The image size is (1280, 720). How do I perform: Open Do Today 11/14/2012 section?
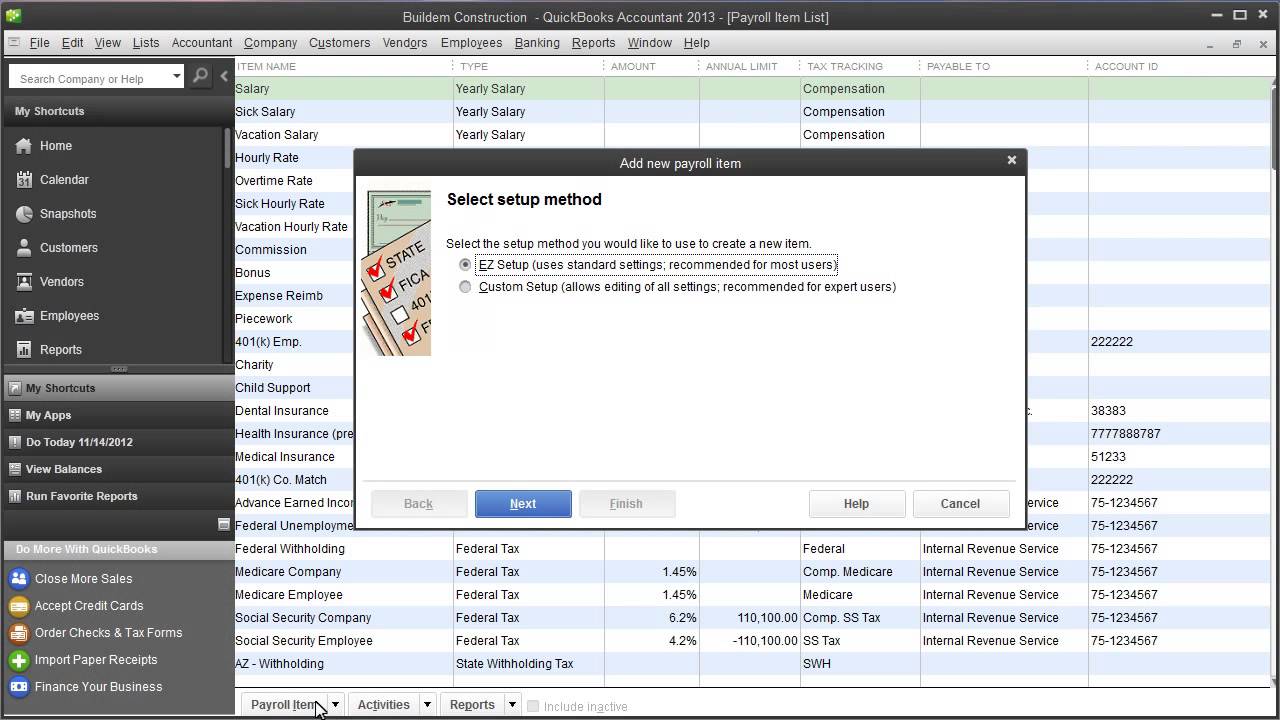click(x=118, y=442)
